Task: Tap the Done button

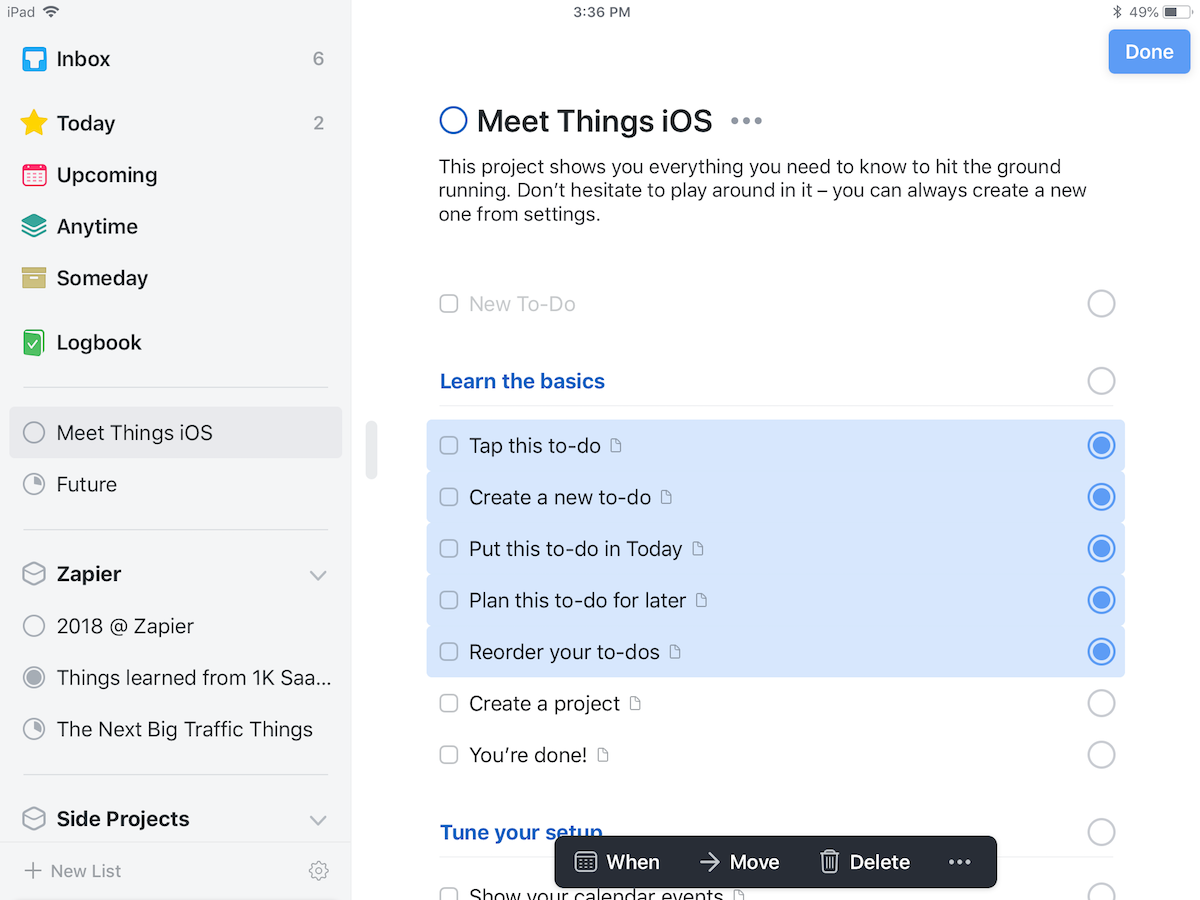Action: pos(1149,52)
